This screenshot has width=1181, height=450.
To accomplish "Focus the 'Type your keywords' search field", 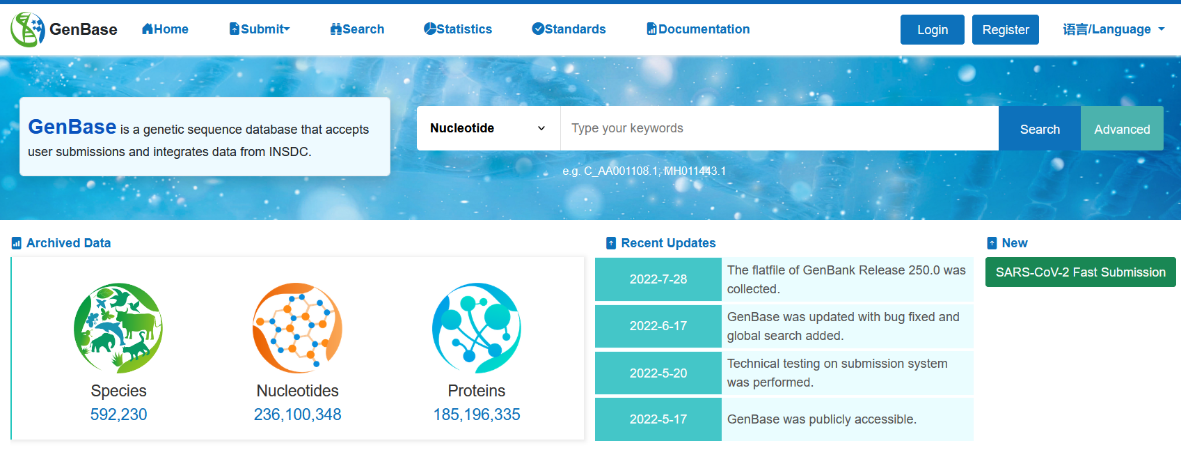I will [x=778, y=128].
